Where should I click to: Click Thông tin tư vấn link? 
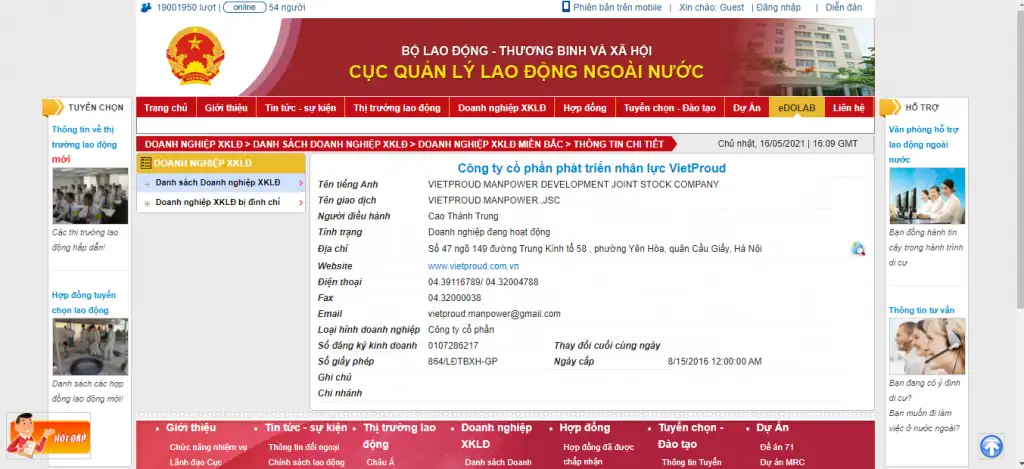921,310
